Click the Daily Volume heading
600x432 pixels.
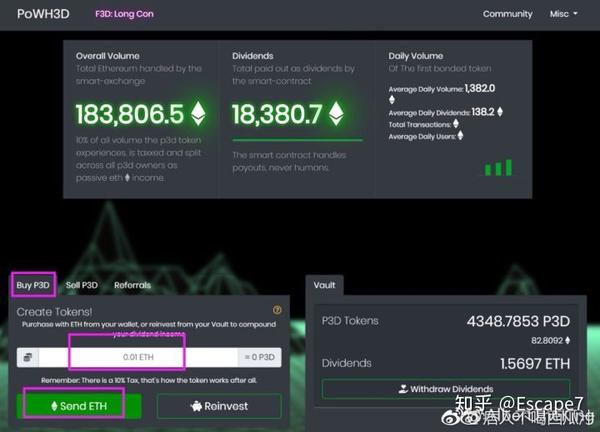click(416, 56)
